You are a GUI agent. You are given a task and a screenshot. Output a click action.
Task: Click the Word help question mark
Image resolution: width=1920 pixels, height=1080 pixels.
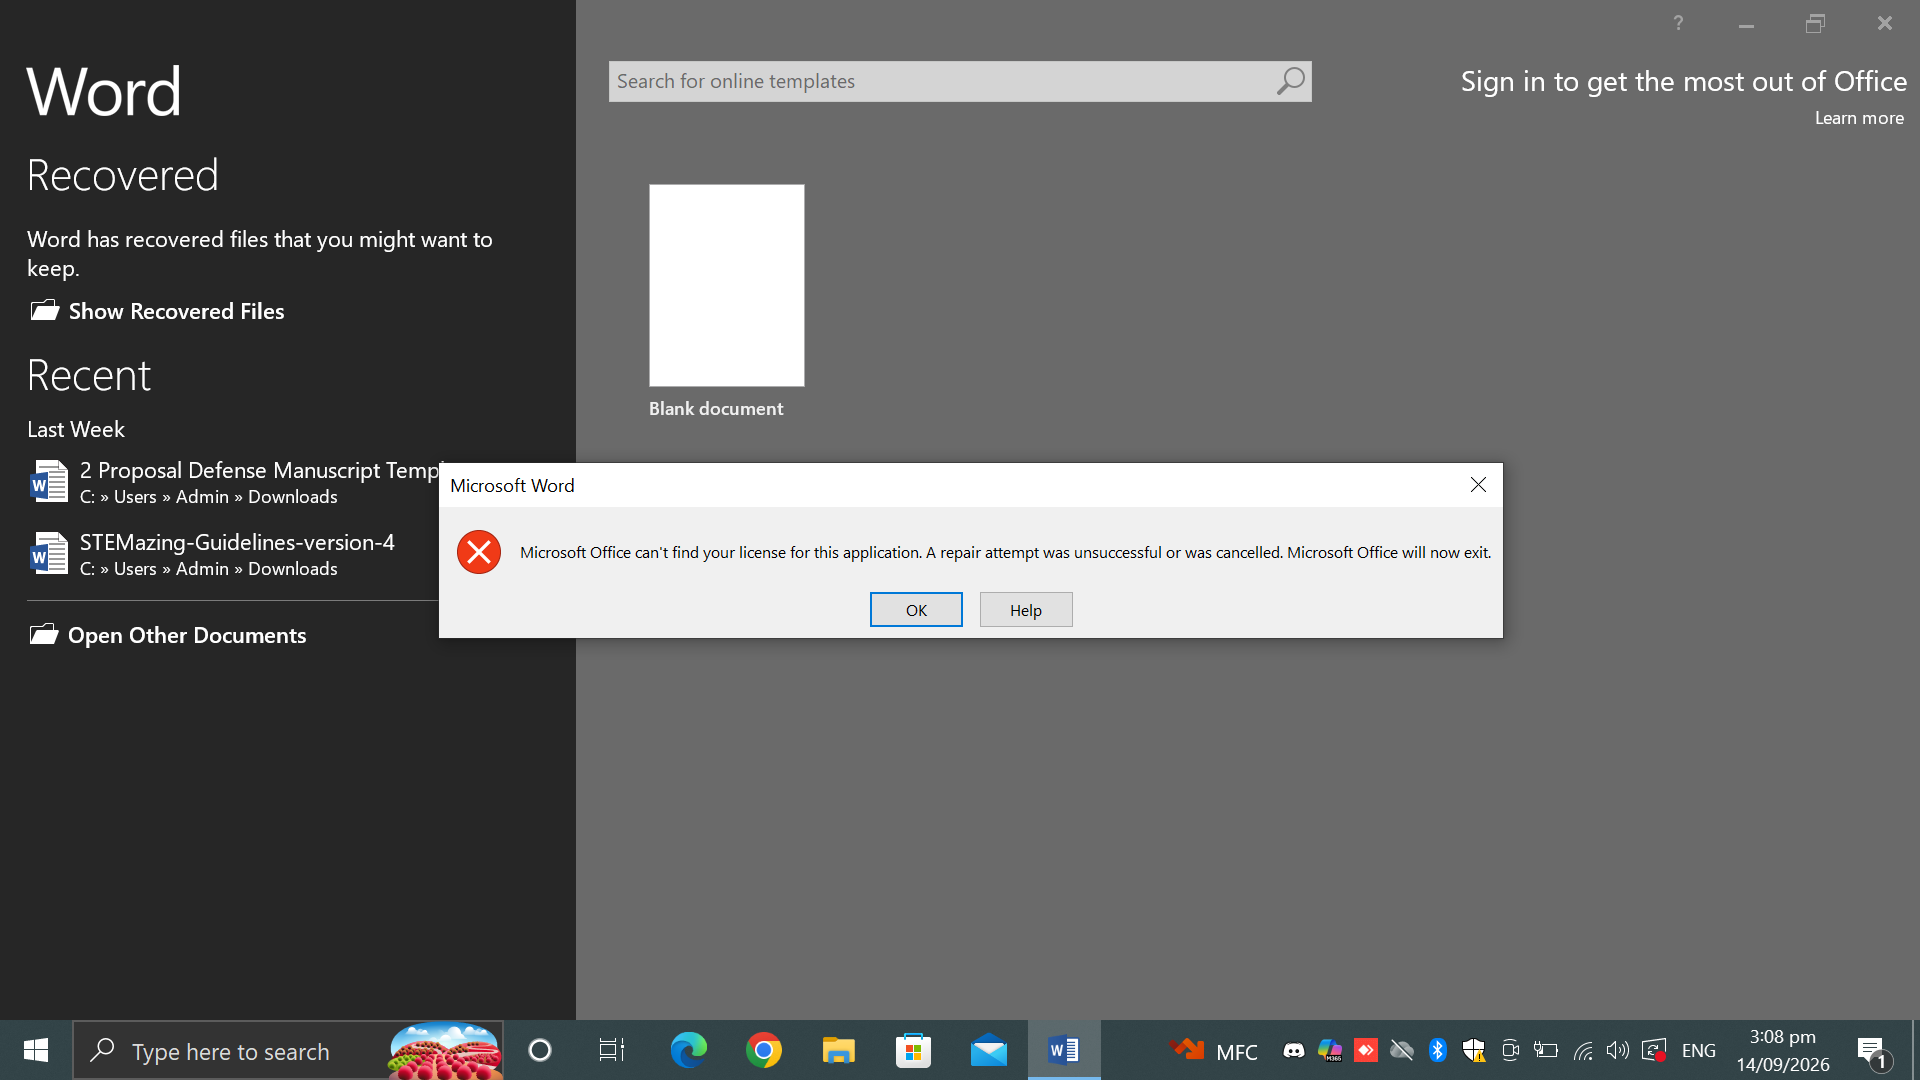point(1678,23)
